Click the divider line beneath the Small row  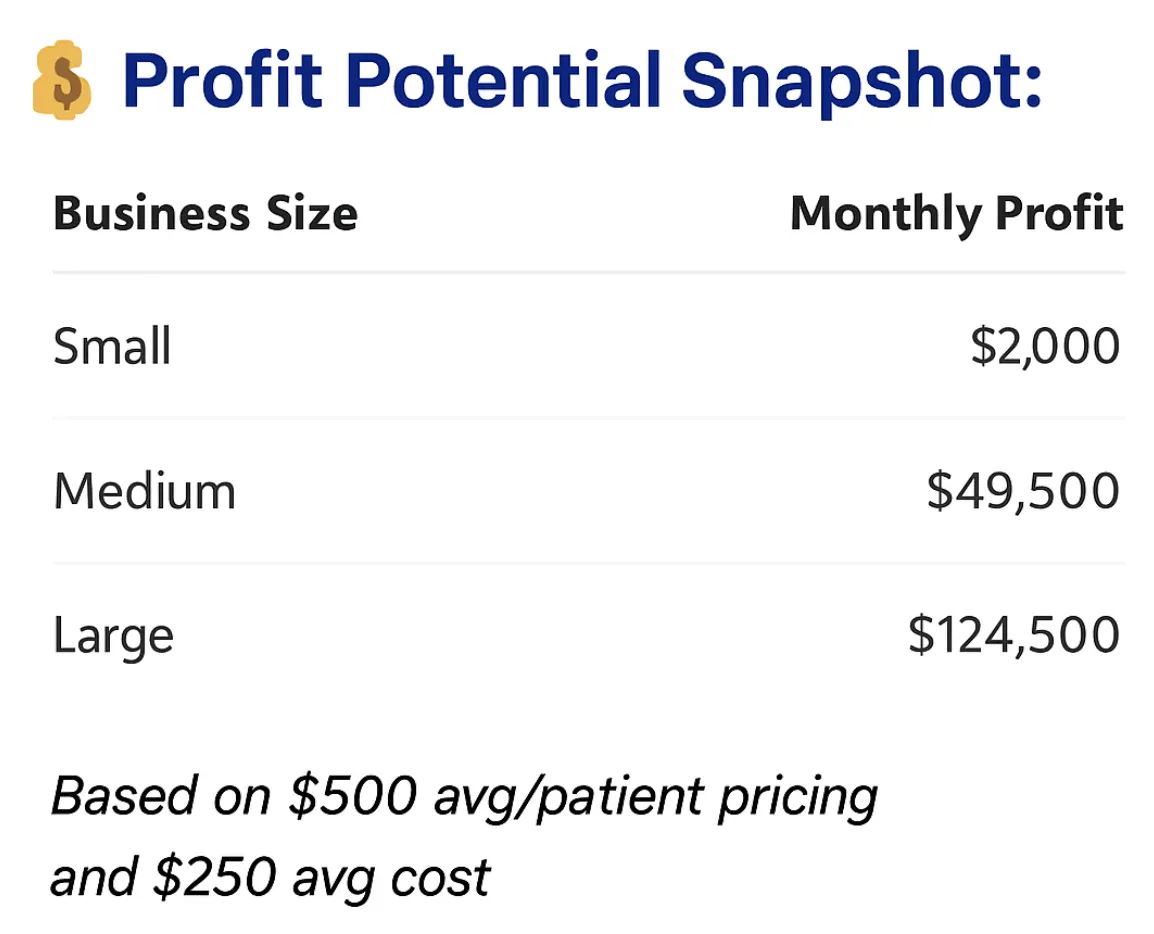coord(589,418)
